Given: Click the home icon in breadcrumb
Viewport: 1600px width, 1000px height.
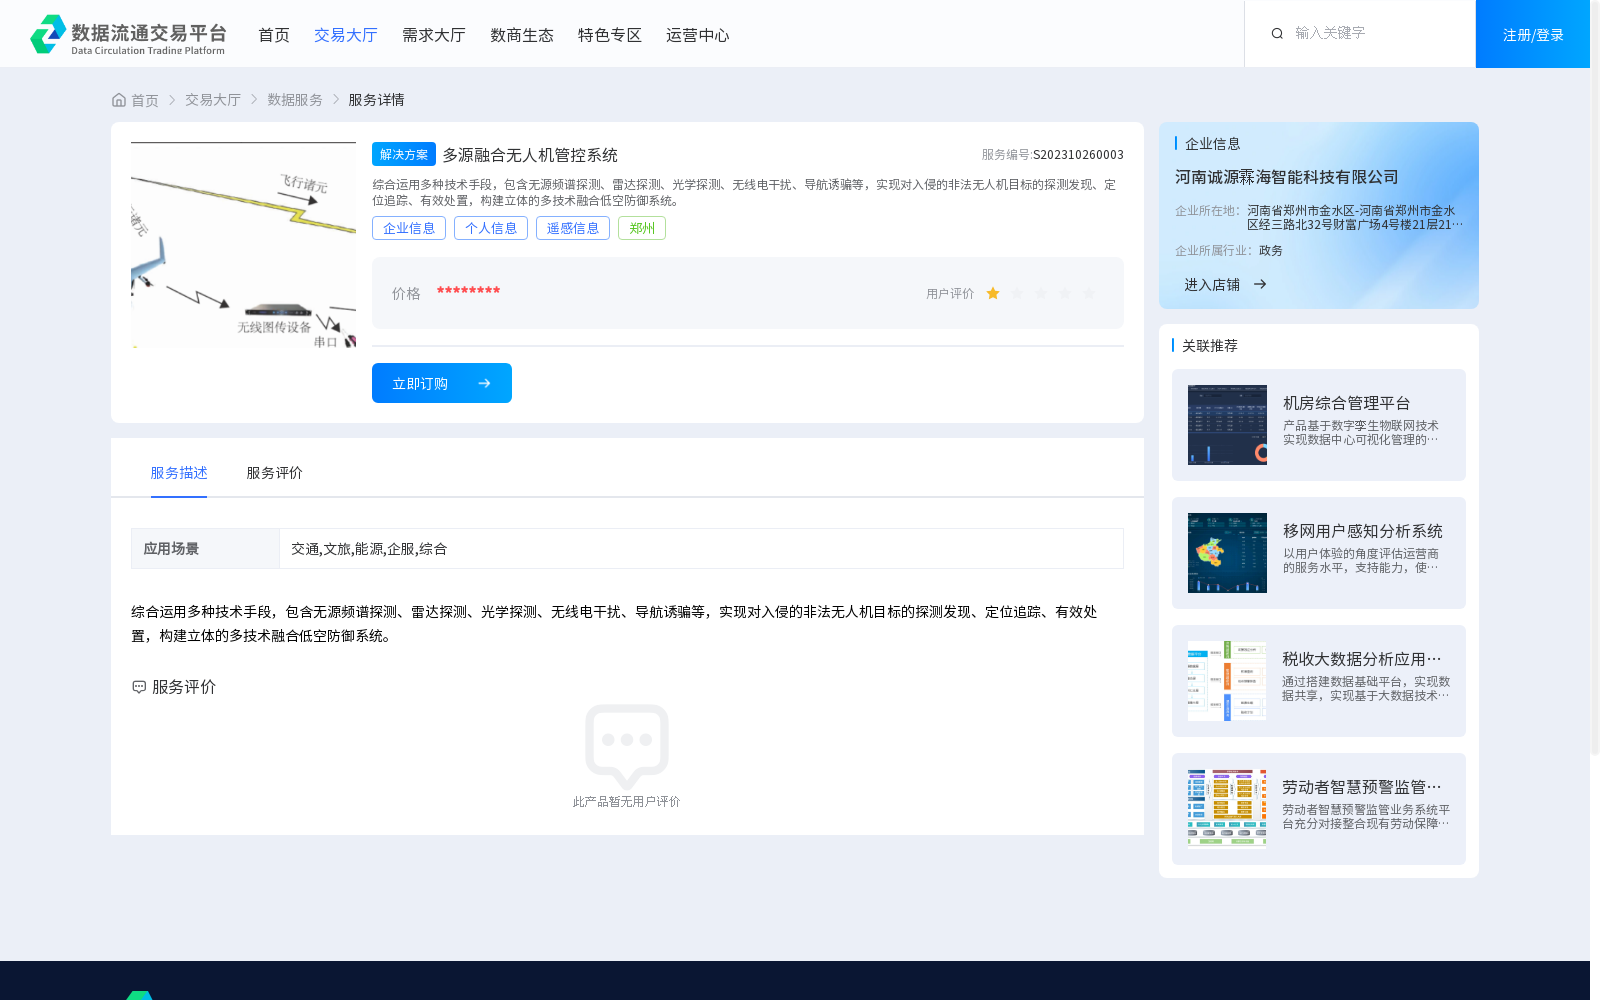Looking at the screenshot, I should pyautogui.click(x=119, y=100).
